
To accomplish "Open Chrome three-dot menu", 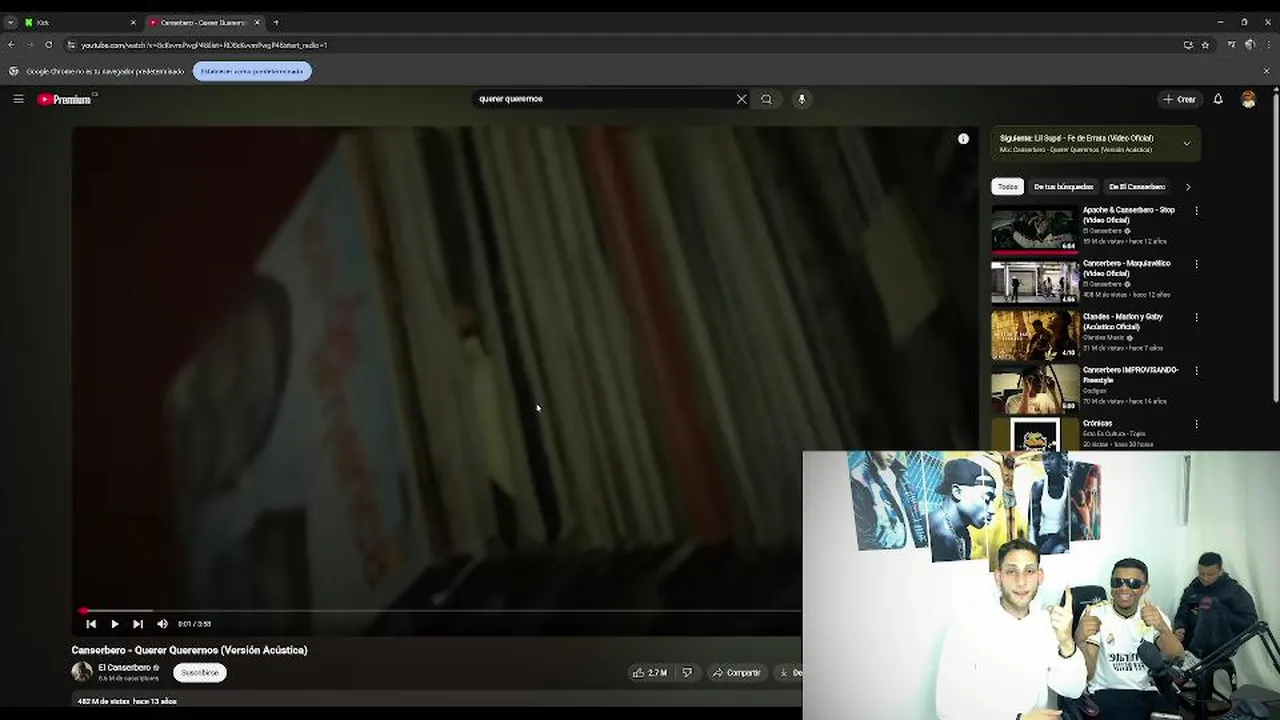I will point(1267,45).
